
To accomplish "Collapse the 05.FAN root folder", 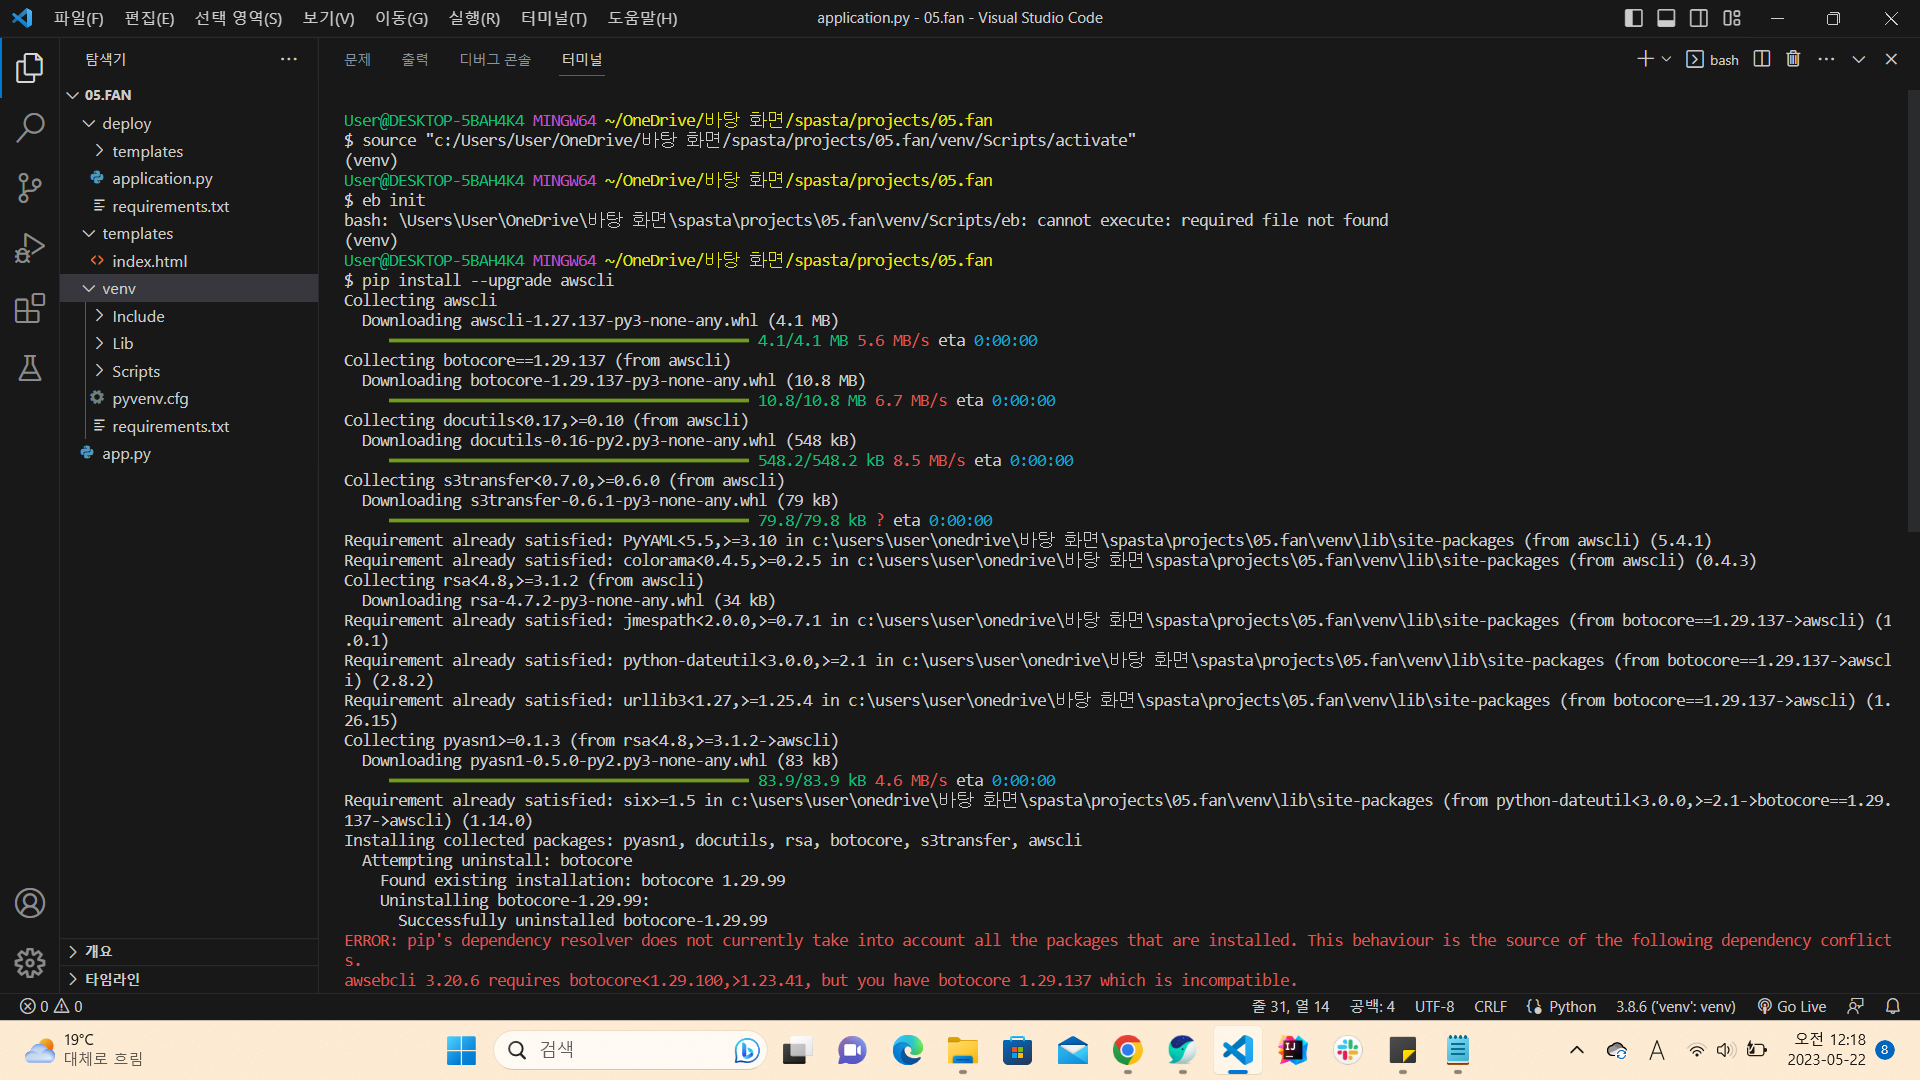I will point(190,95).
